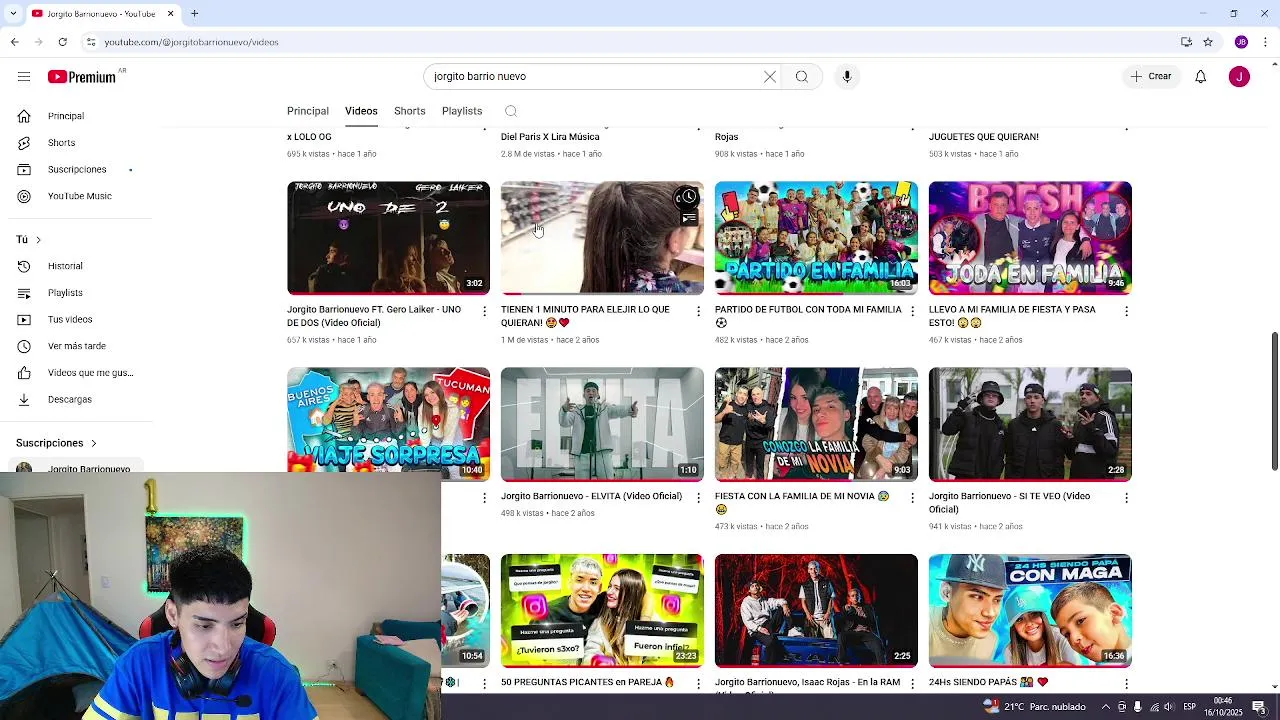
Task: Open options for FIESTA CON LA FAMILIA video
Action: point(912,497)
